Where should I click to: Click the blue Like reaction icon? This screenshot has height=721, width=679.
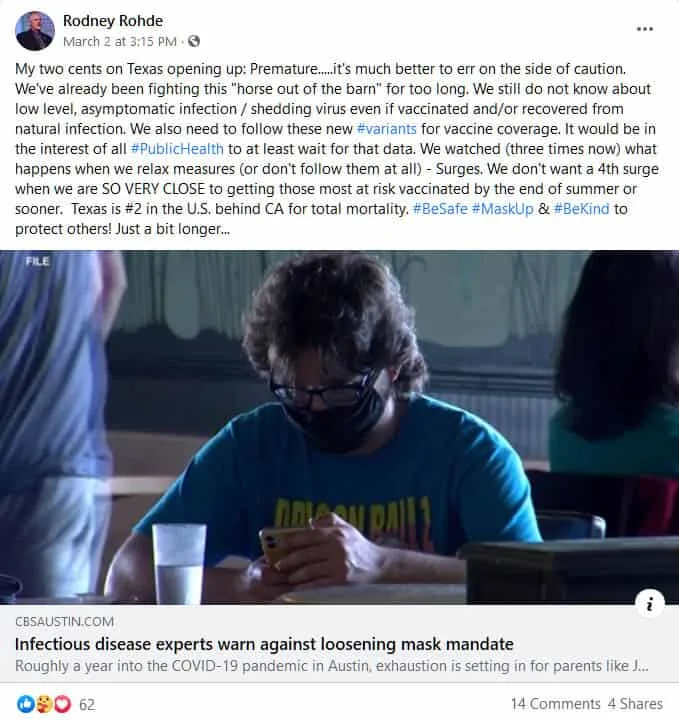(26, 704)
